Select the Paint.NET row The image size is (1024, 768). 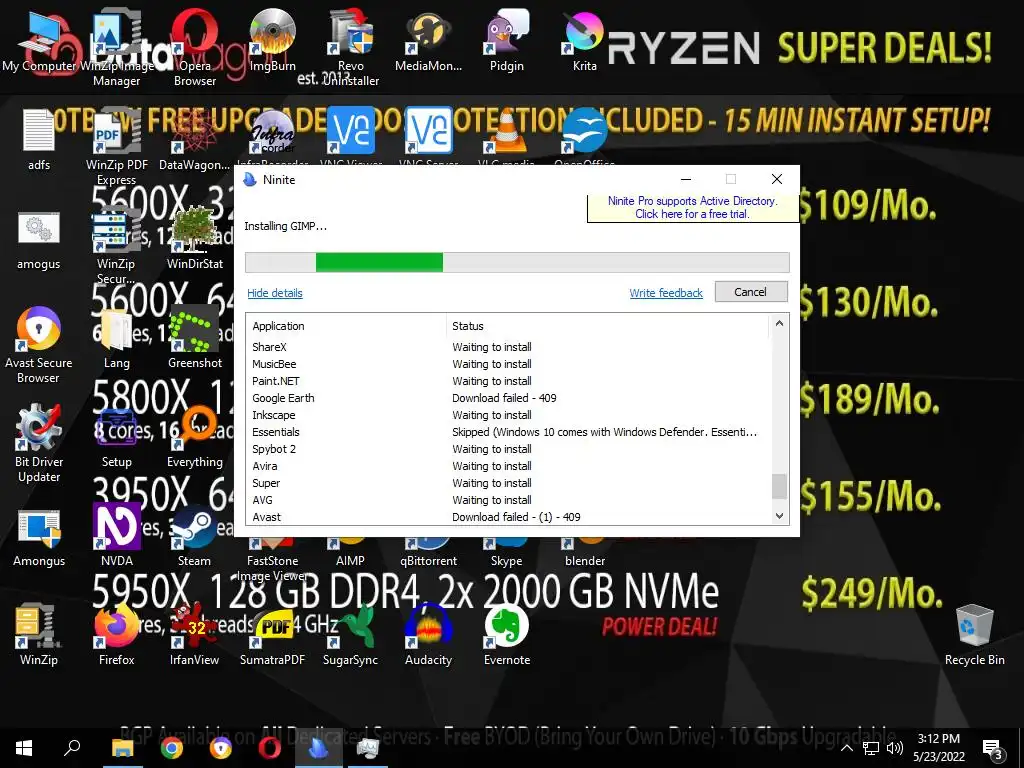(509, 381)
